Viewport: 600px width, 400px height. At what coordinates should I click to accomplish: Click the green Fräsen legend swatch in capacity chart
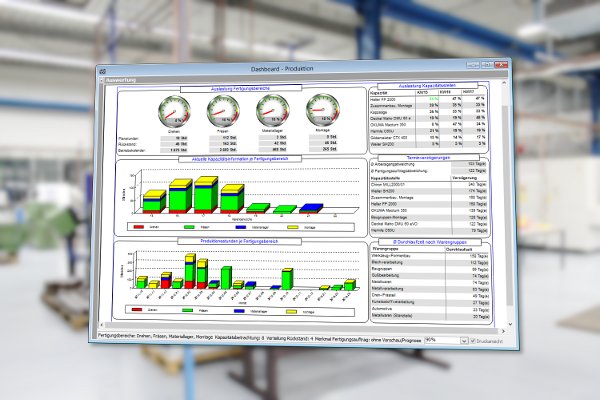coord(189,227)
